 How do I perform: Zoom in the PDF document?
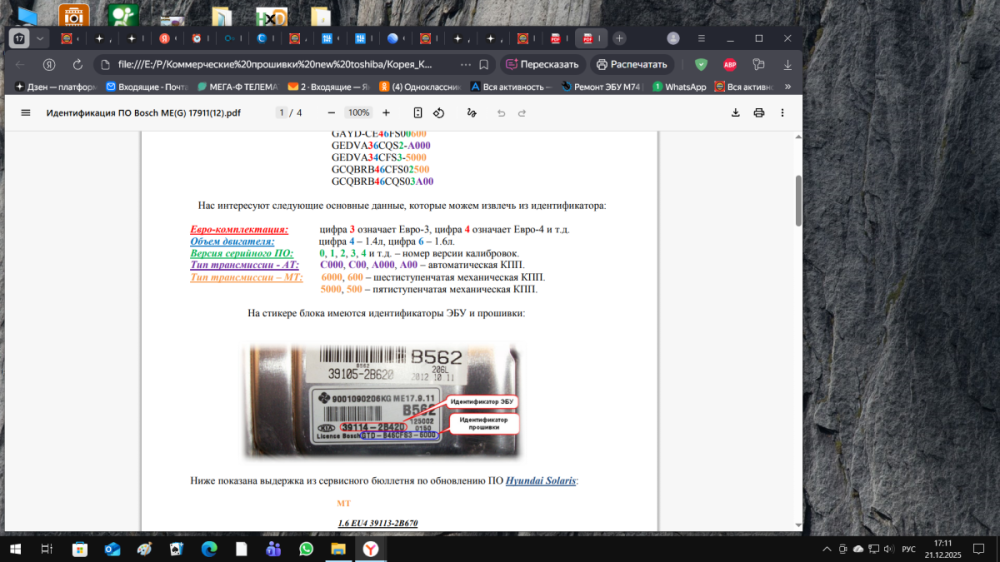(386, 113)
